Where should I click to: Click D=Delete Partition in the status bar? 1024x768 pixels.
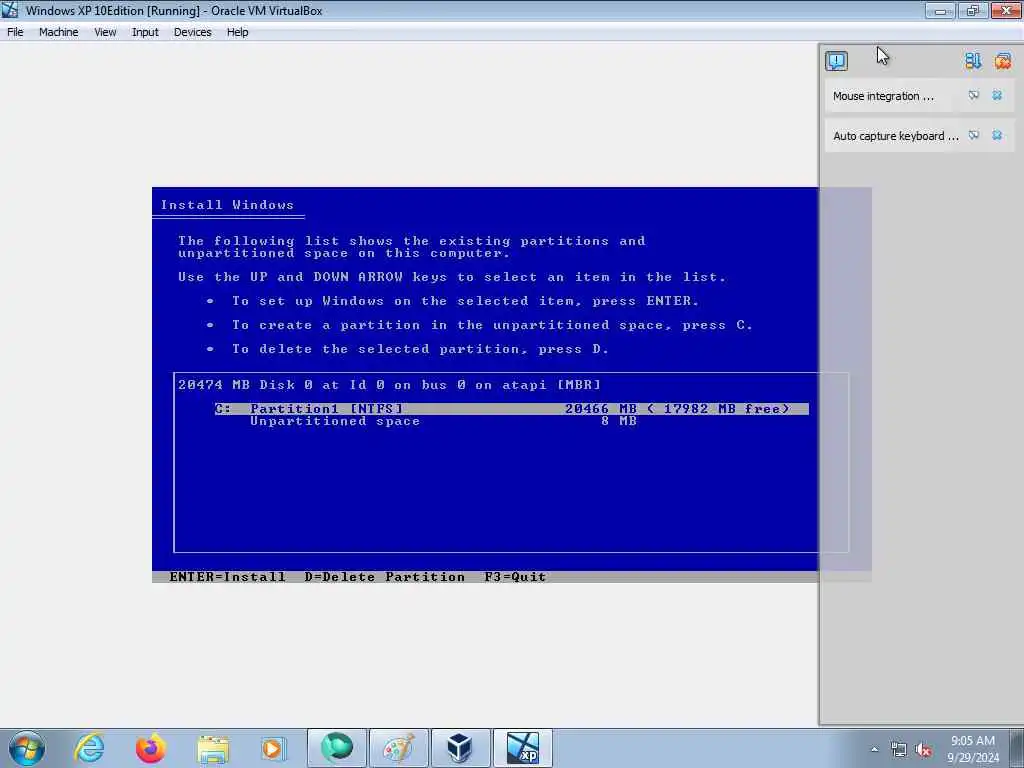(385, 577)
